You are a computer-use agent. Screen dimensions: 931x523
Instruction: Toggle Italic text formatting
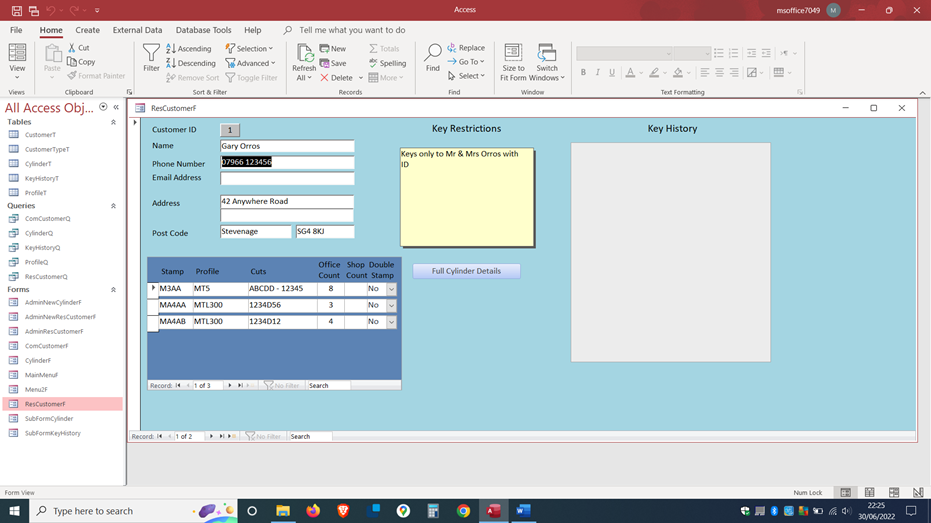click(598, 73)
